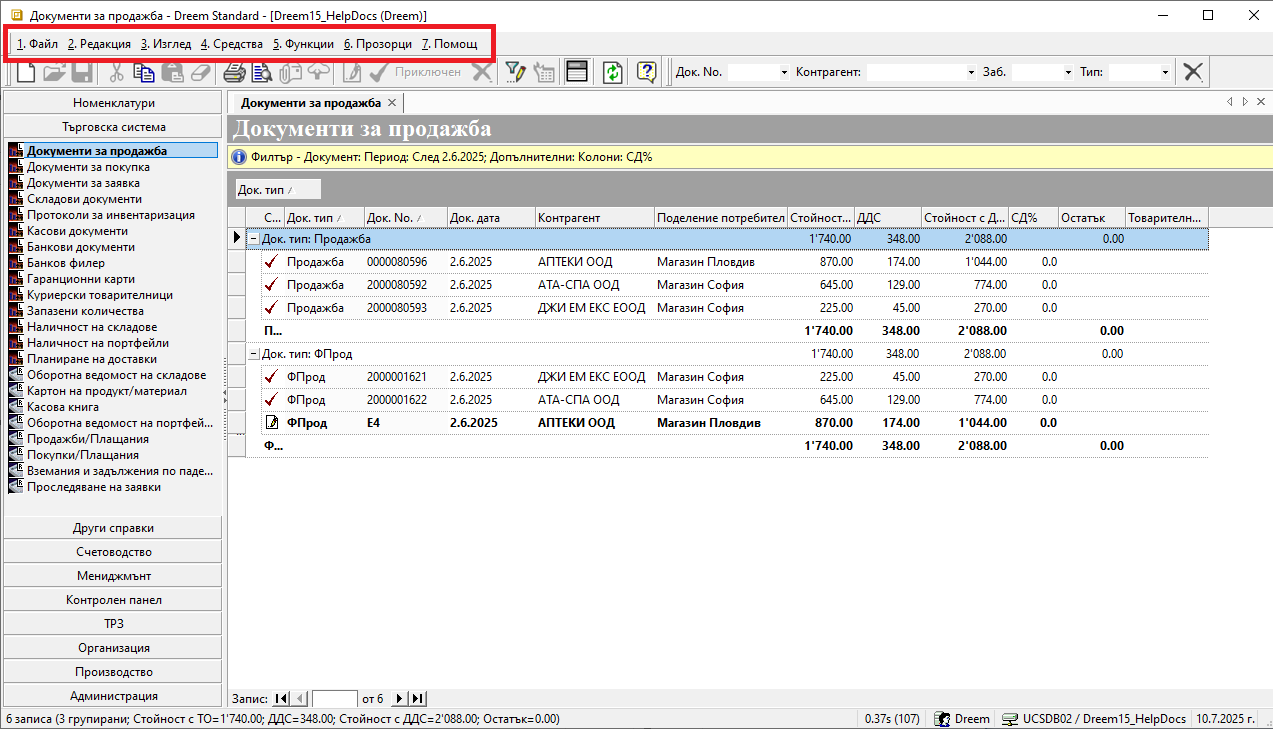Expand the Номенклатури sidebar section

point(113,103)
